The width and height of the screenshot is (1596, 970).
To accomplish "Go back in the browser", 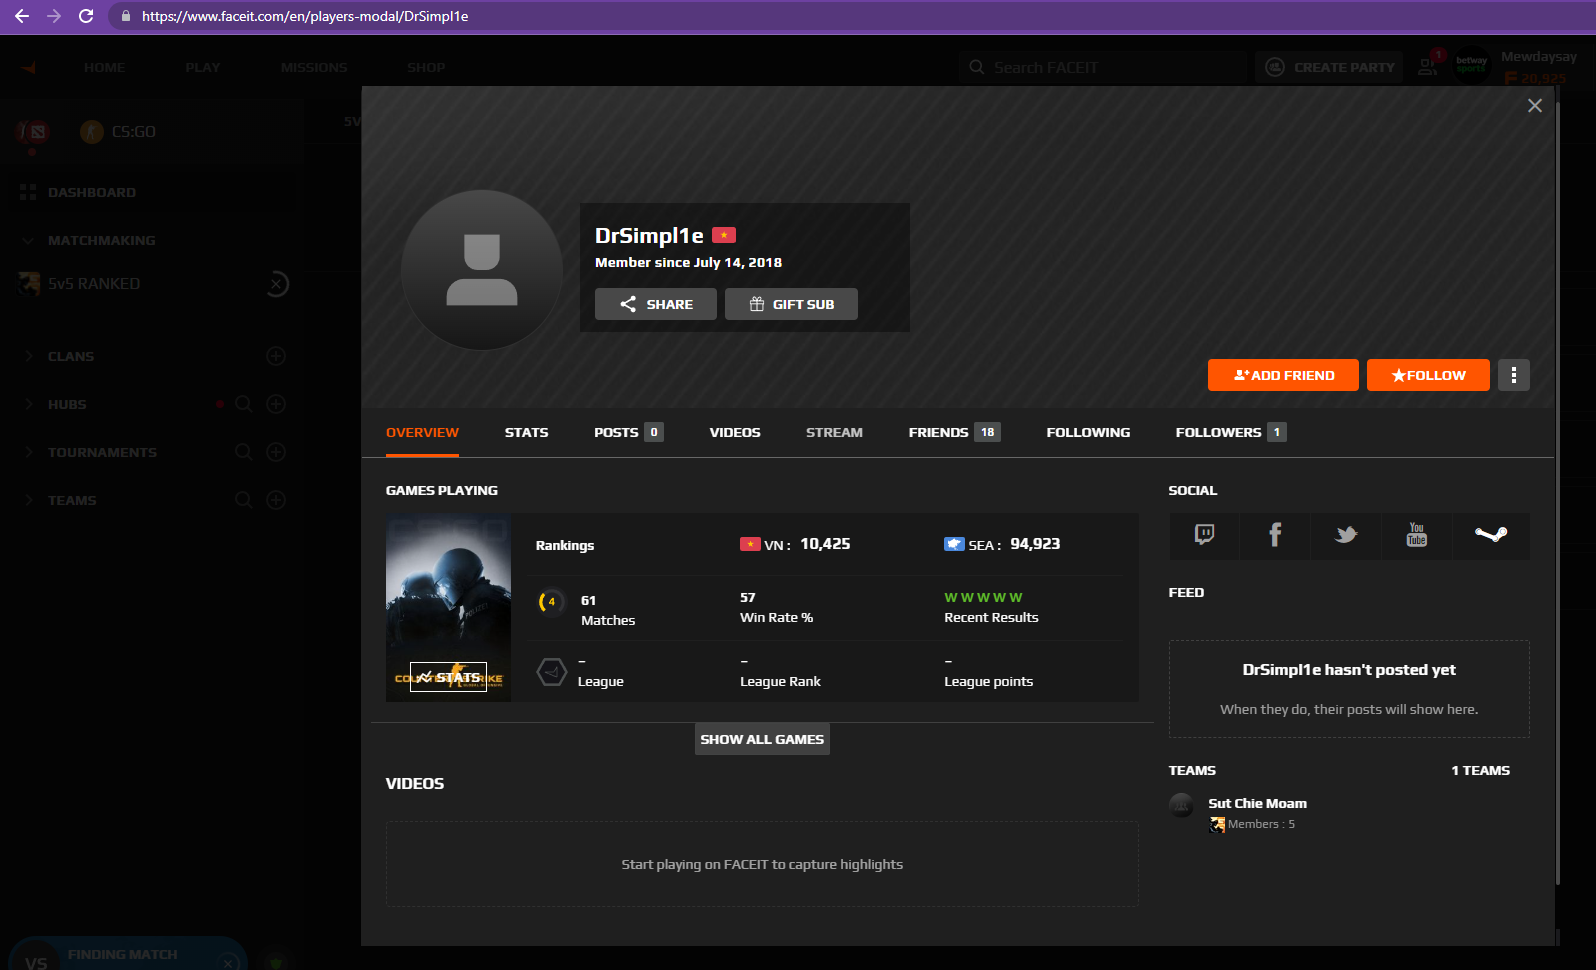I will 22,16.
